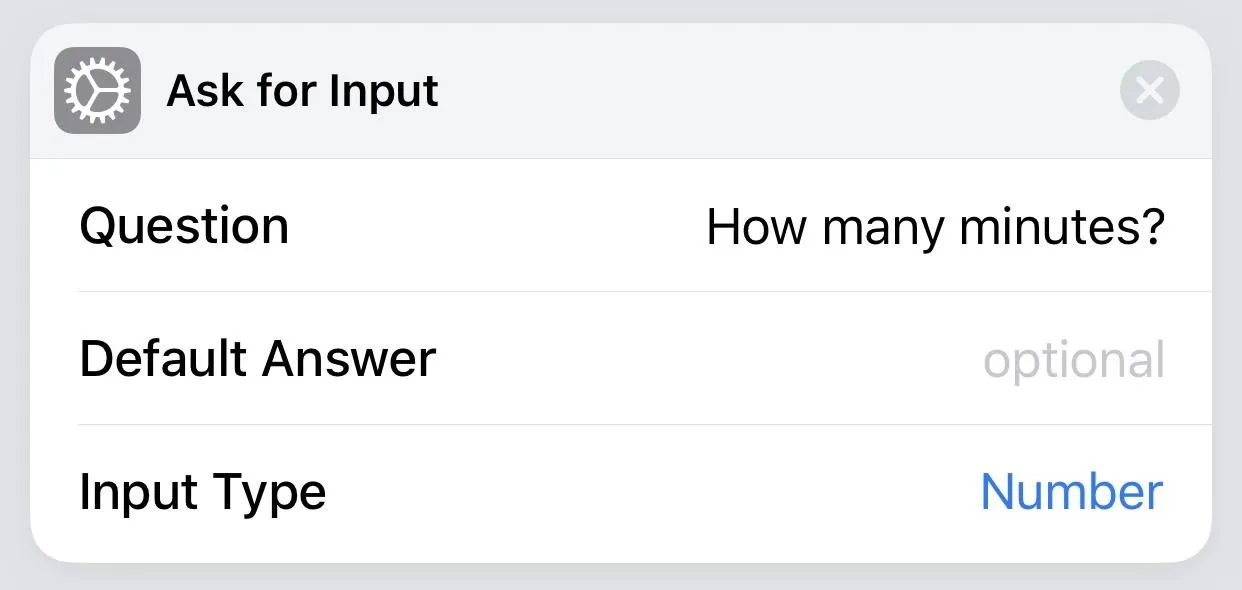
Task: Click blank space in the Question row
Action: point(500,227)
